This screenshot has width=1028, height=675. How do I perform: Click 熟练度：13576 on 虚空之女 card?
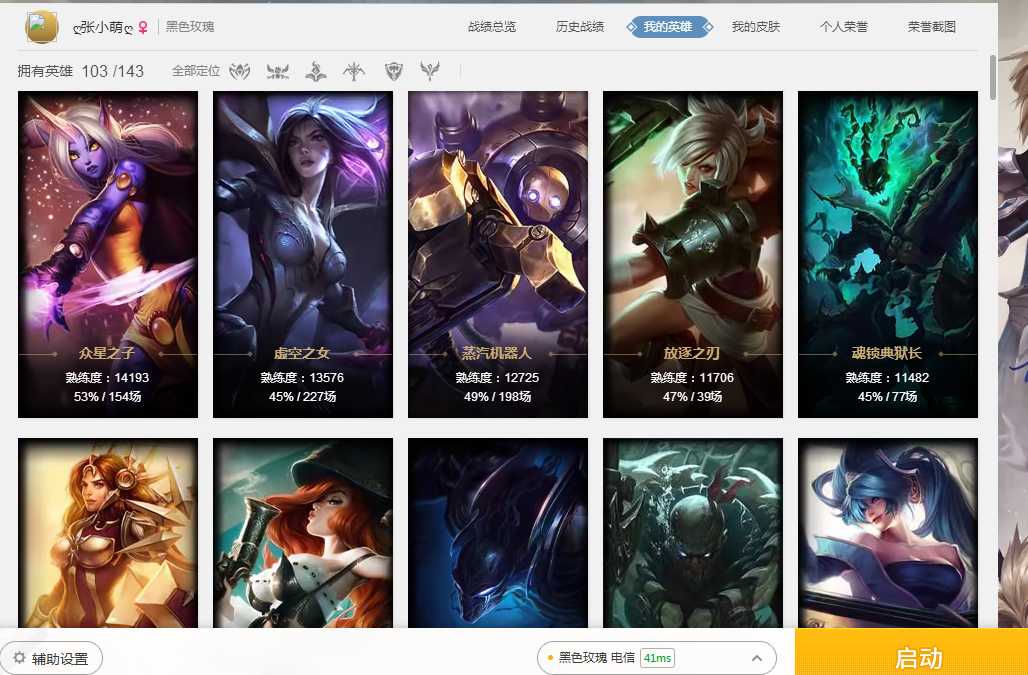(x=302, y=377)
